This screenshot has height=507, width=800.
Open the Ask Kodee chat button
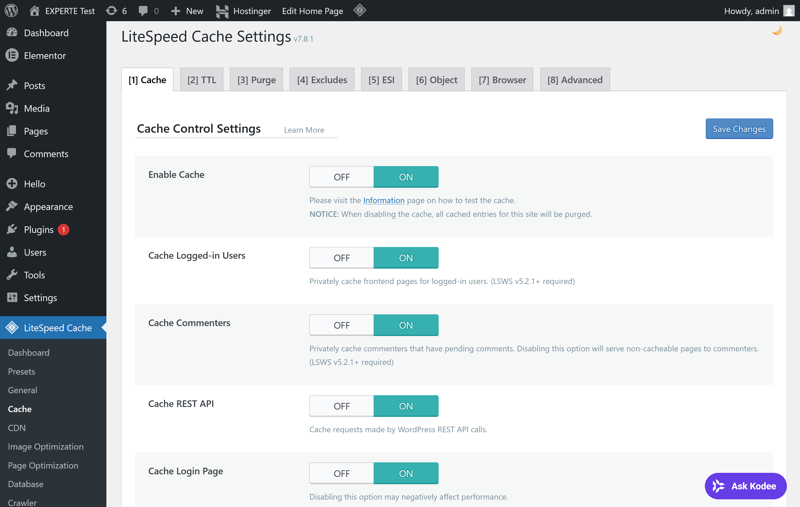745,486
